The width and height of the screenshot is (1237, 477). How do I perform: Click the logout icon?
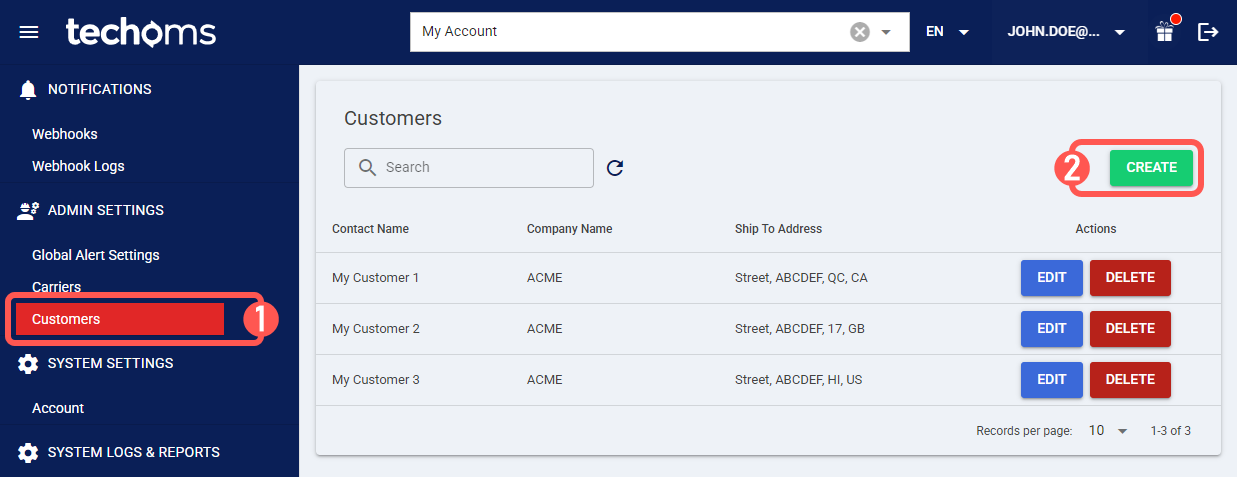pos(1208,32)
